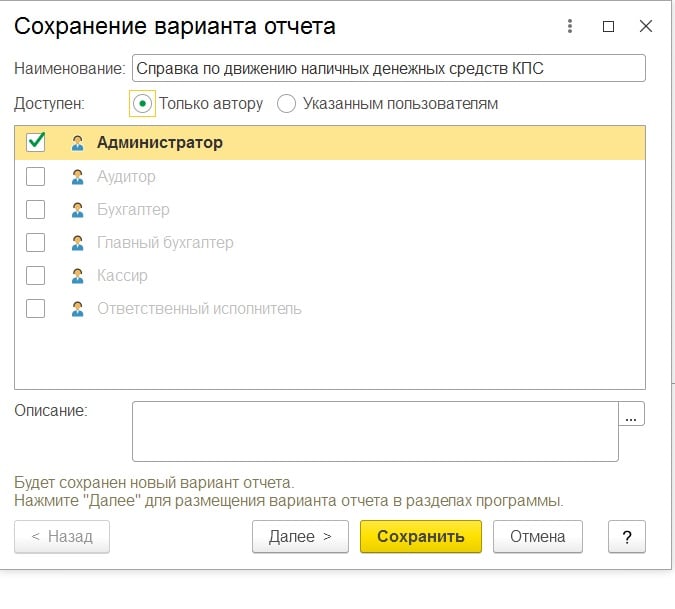The width and height of the screenshot is (675, 609).
Task: Click Далее to proceed to next step
Action: [x=300, y=536]
